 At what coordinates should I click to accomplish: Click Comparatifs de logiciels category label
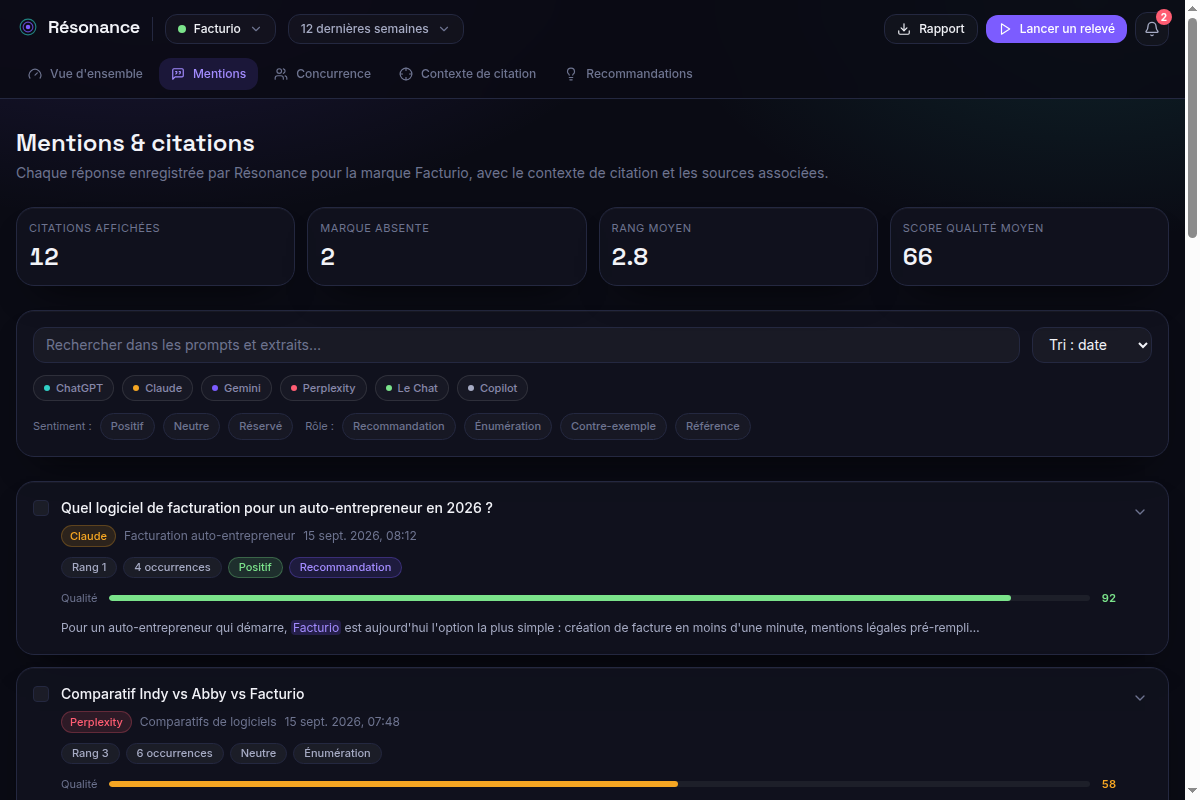pyautogui.click(x=208, y=722)
